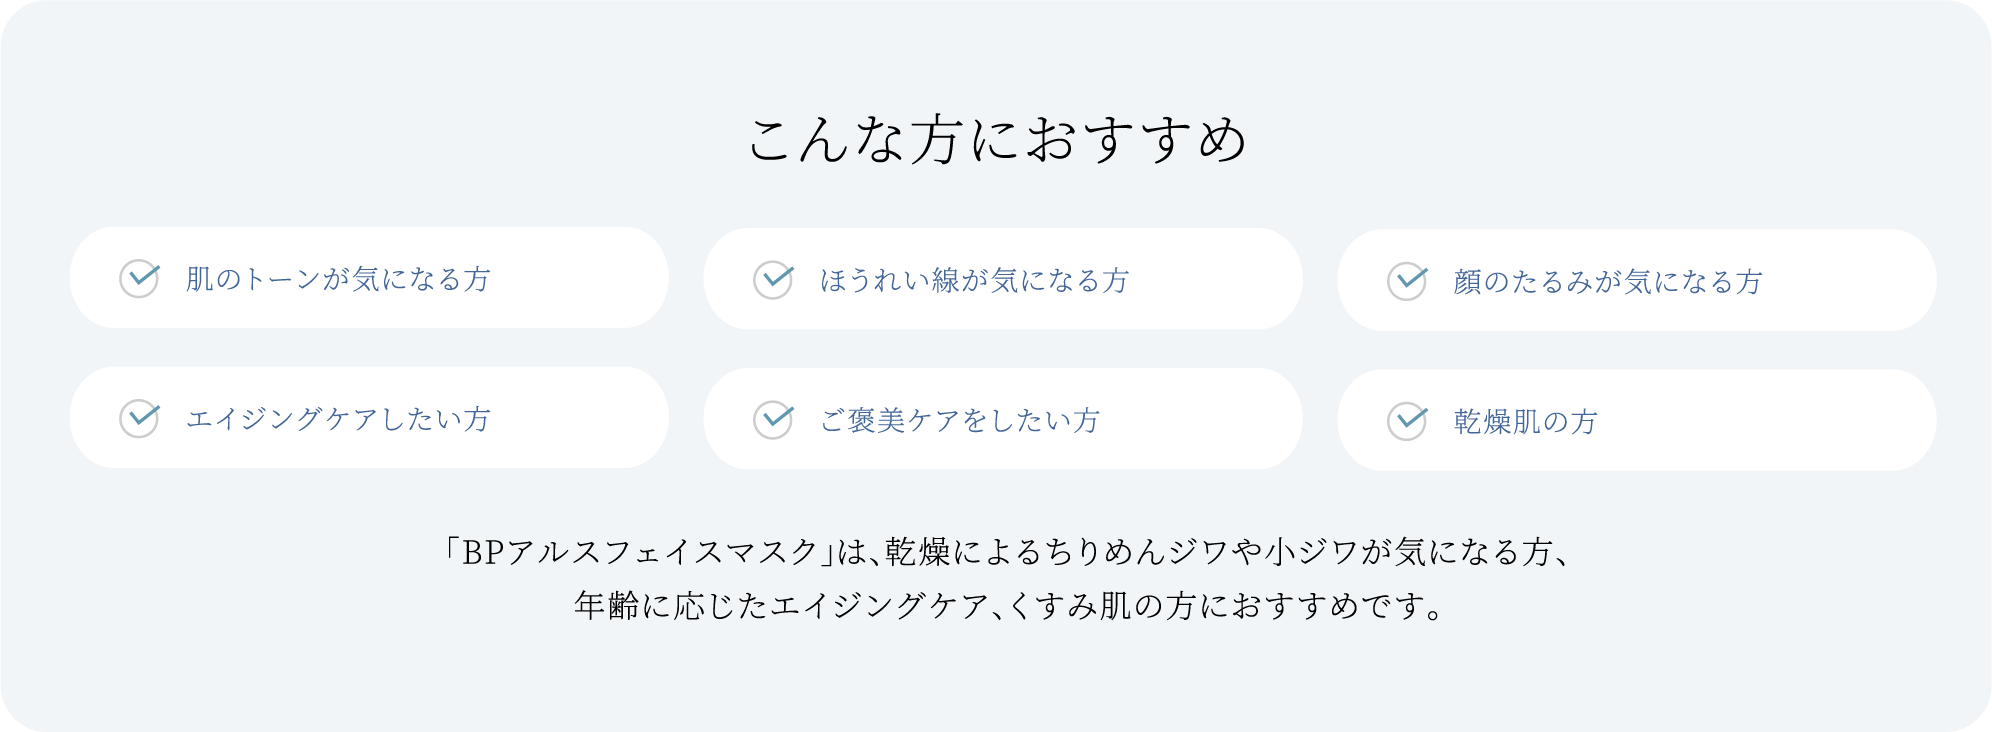Click the check icon beside 顔のたるみが気になる方
This screenshot has height=732, width=1992.
[x=1407, y=281]
